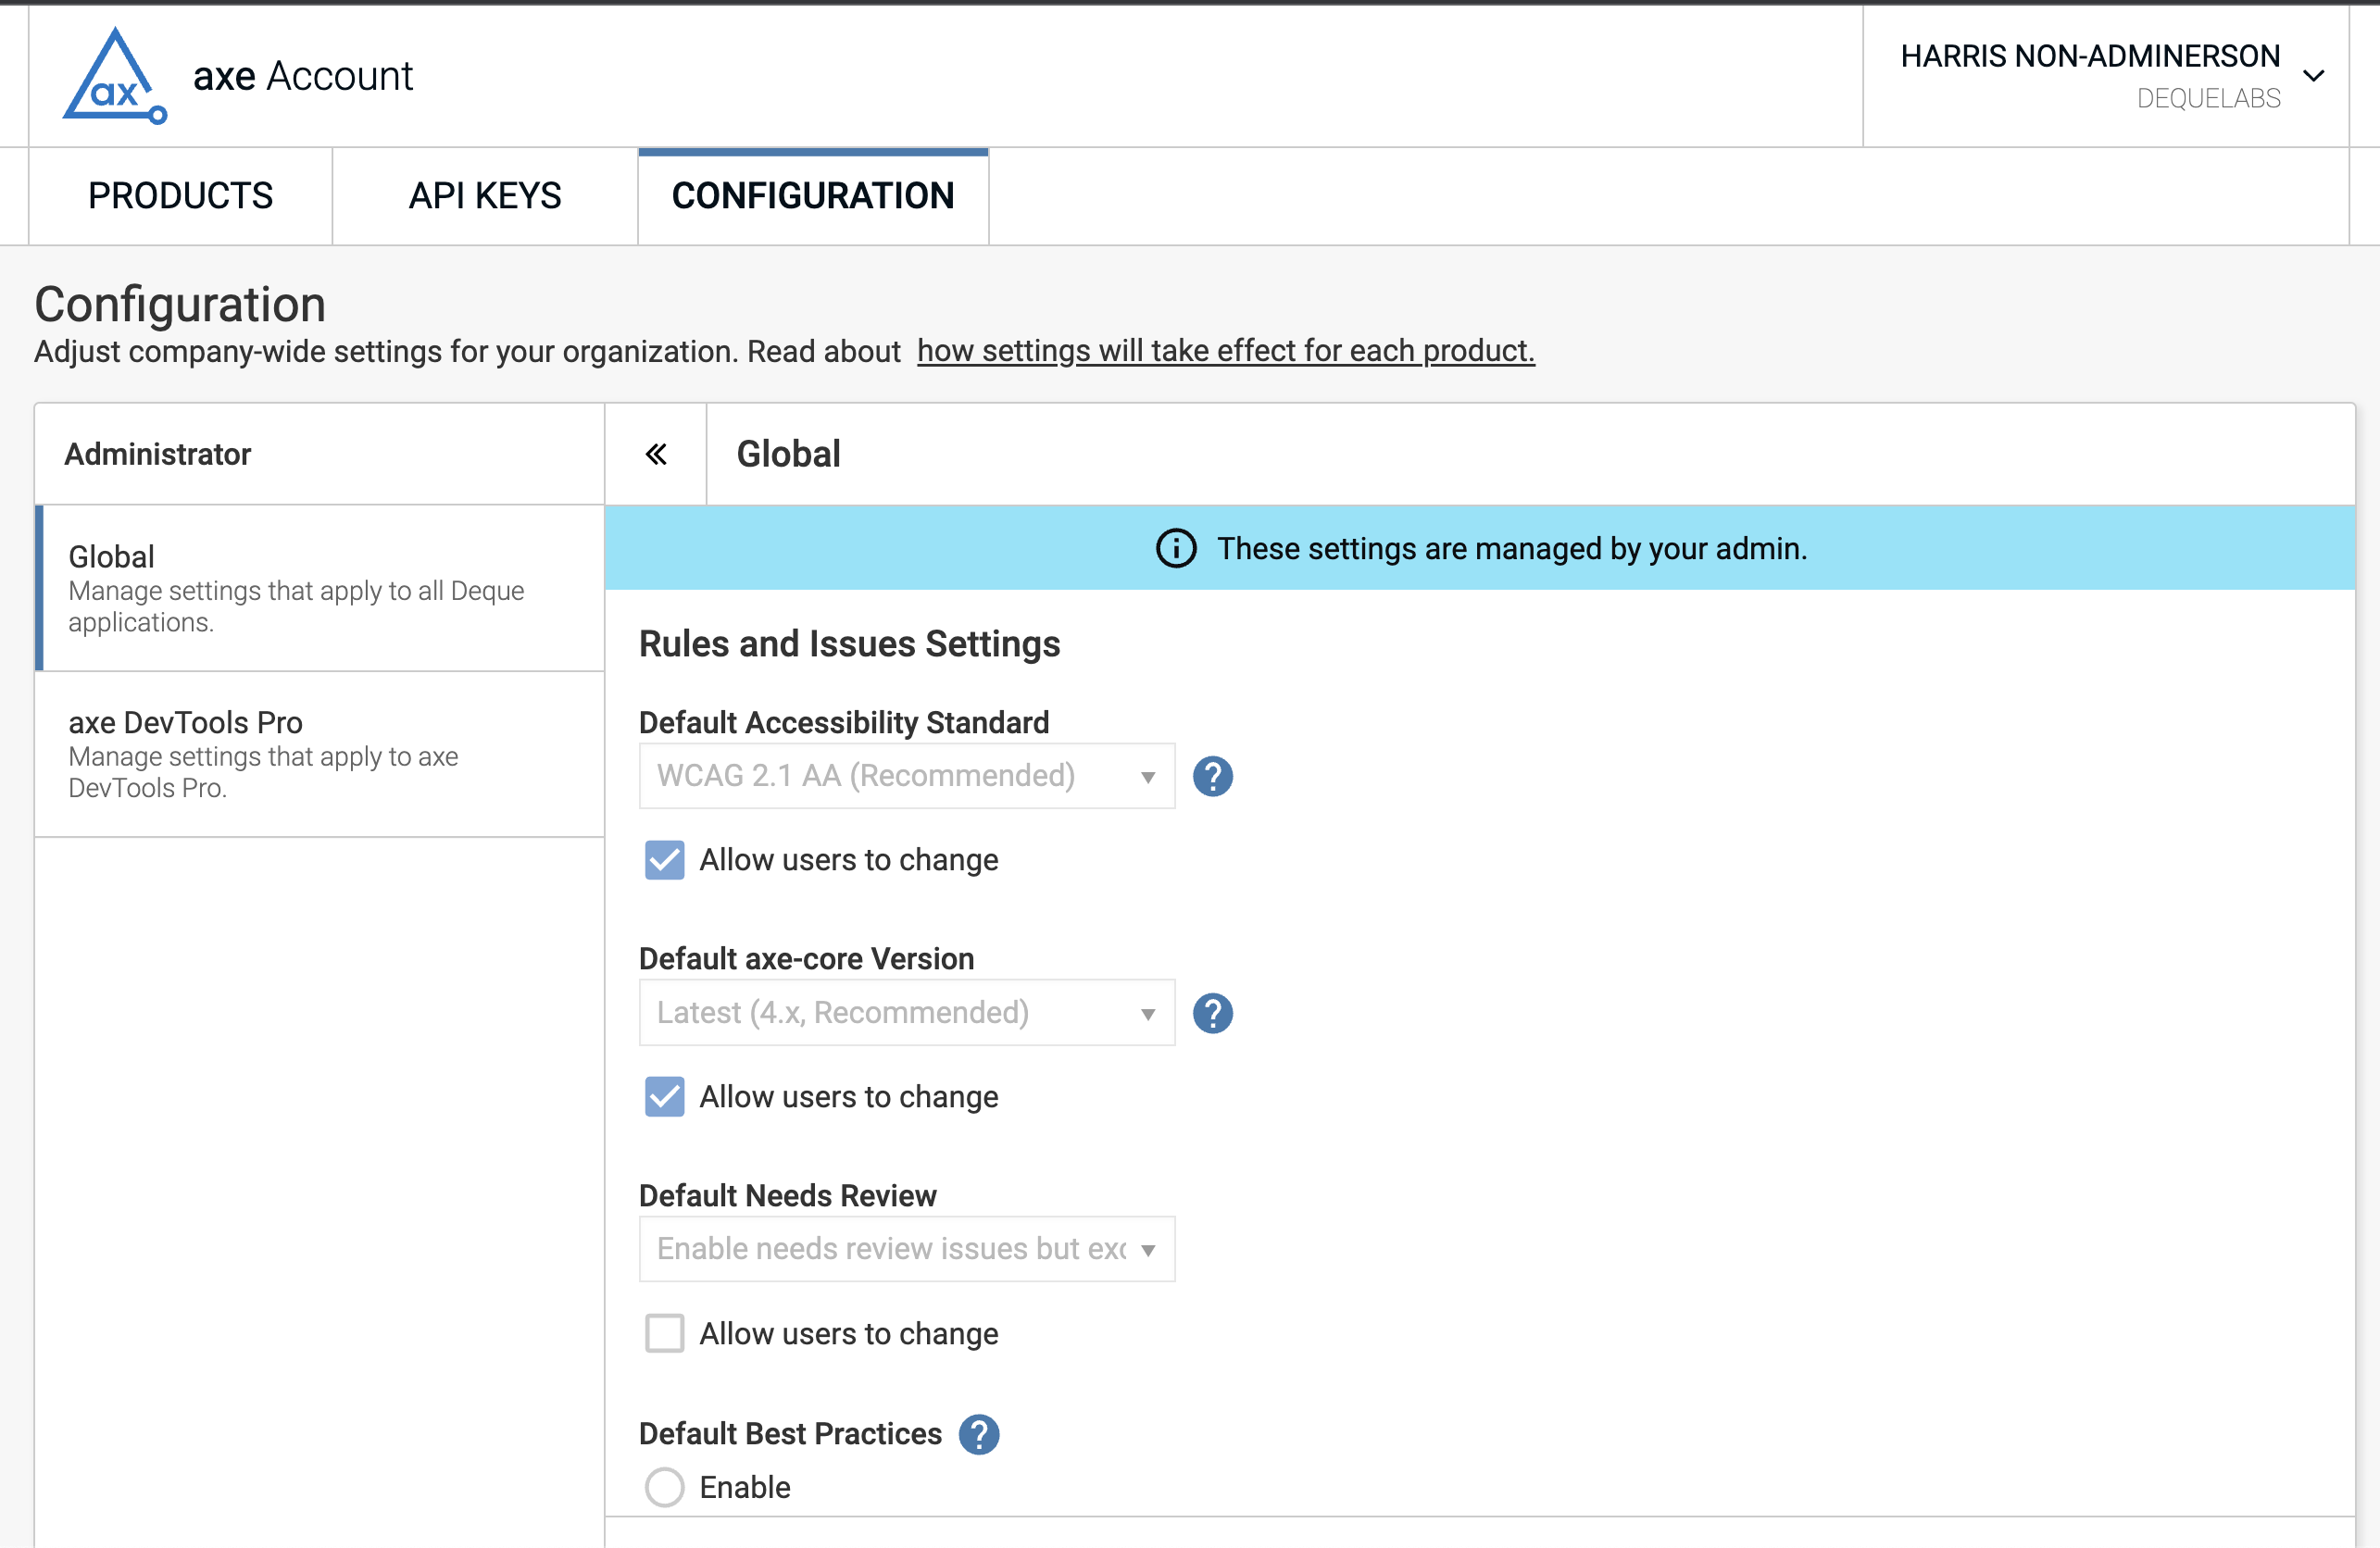
Task: Open help for Default axe-core Version
Action: point(1212,1014)
